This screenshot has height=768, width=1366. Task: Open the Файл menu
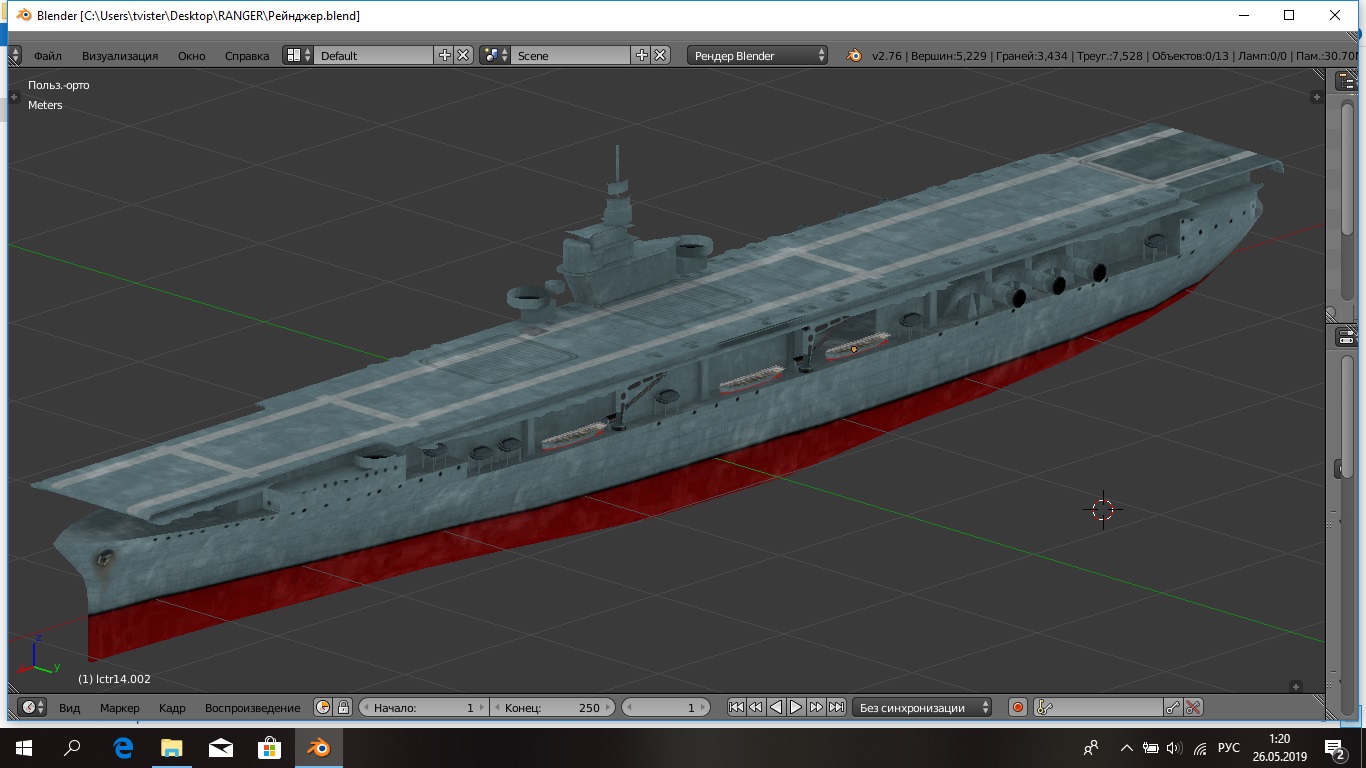47,56
